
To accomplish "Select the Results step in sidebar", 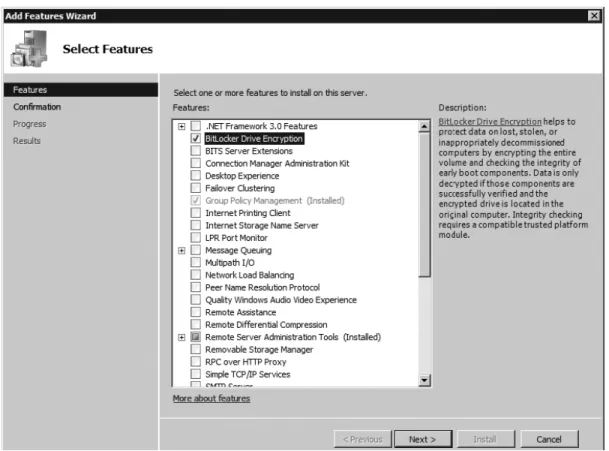I will [27, 141].
